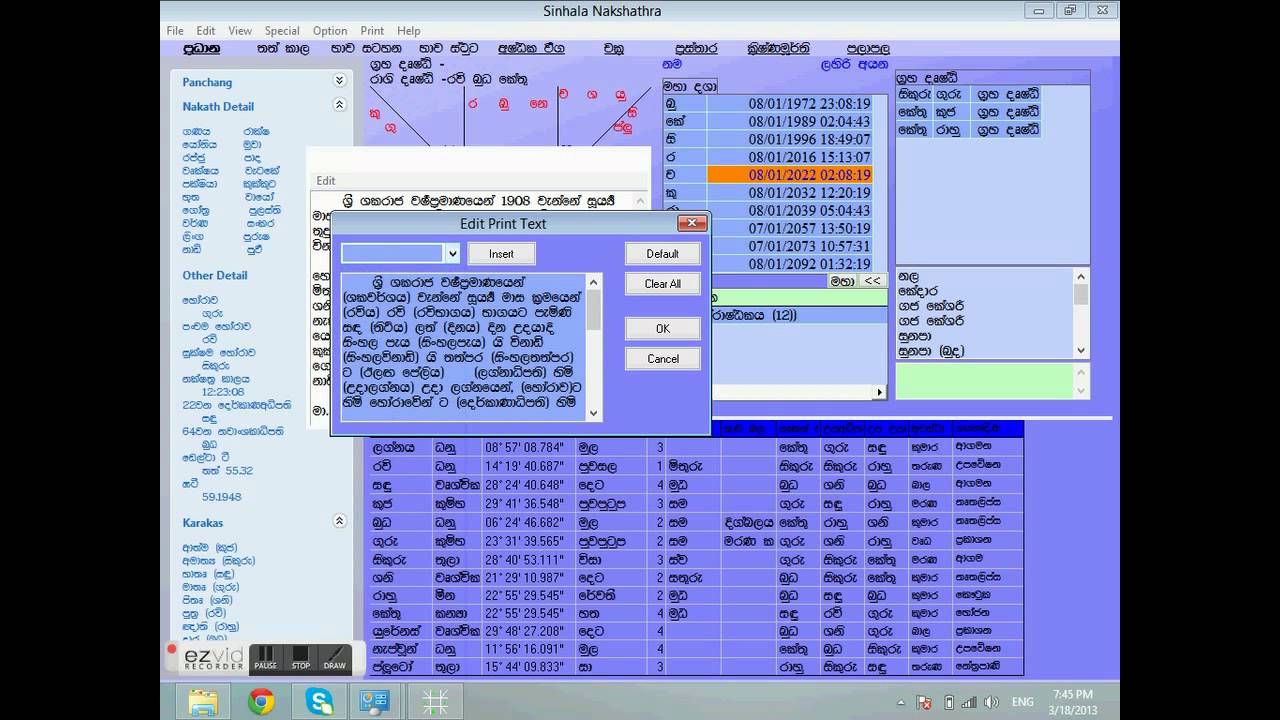The height and width of the screenshot is (720, 1280).
Task: Click the << button below dasa list
Action: [x=872, y=281]
